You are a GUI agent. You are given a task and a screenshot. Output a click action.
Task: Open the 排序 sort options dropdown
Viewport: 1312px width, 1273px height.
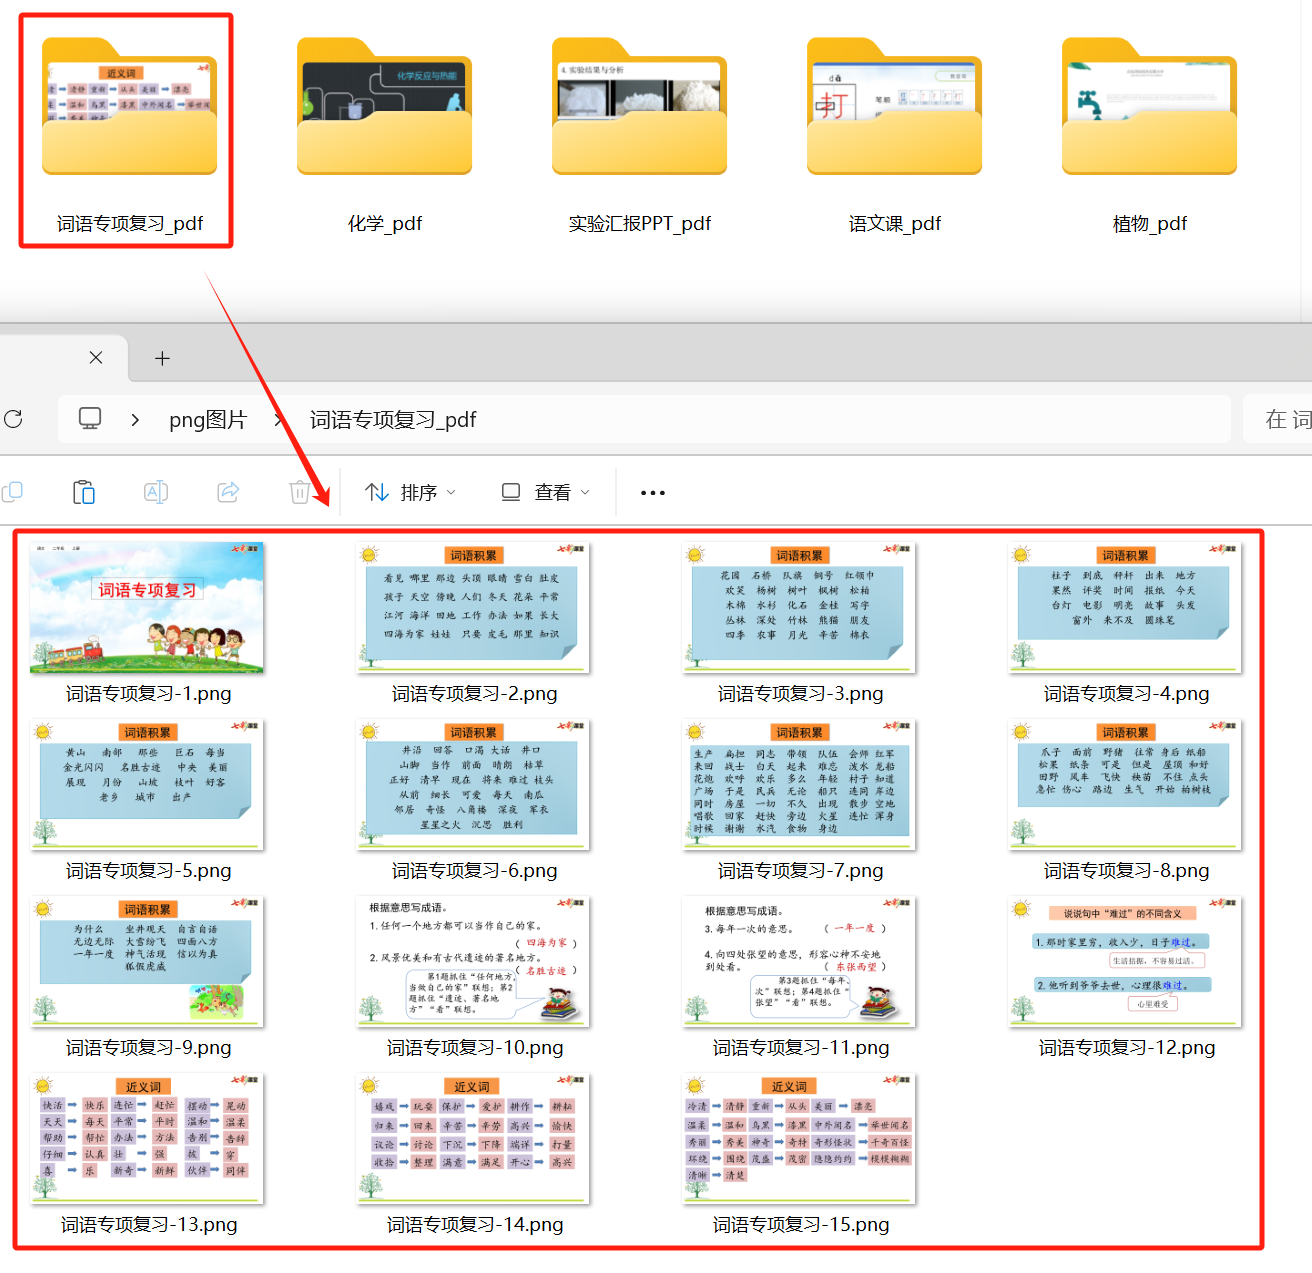(410, 492)
